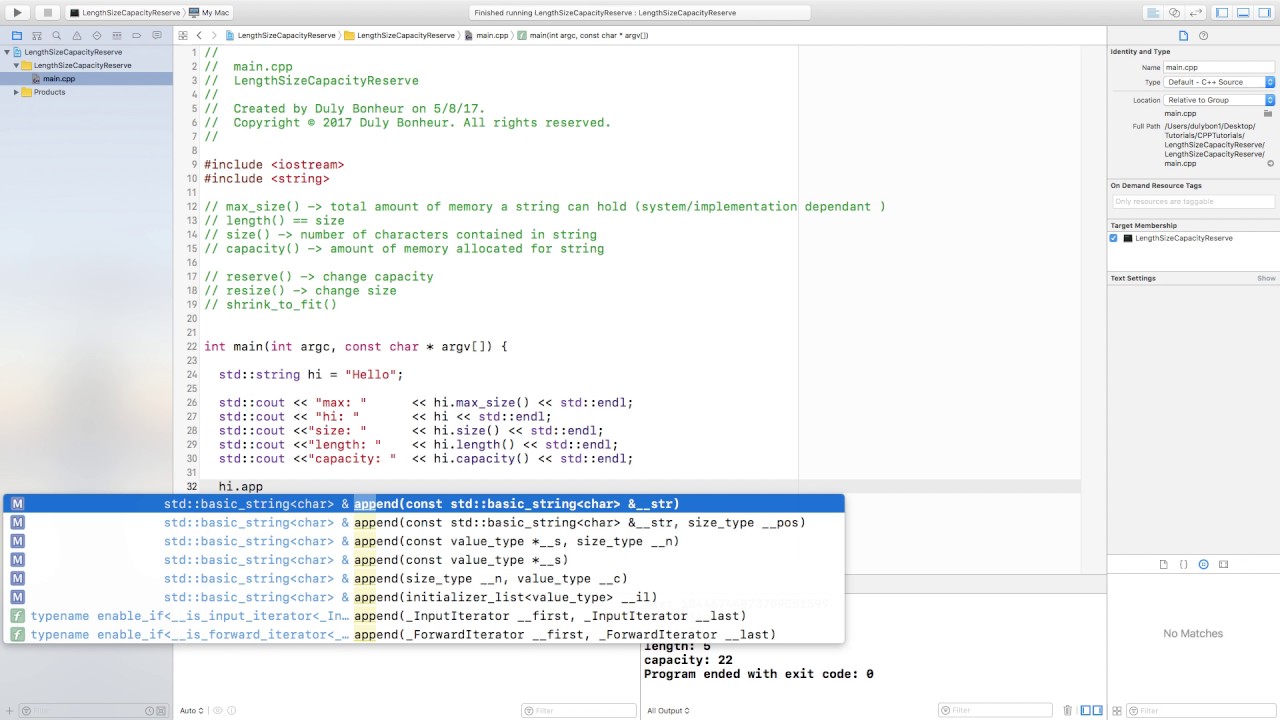Toggle the variables view pane
The height and width of the screenshot is (720, 1280).
coord(1086,710)
